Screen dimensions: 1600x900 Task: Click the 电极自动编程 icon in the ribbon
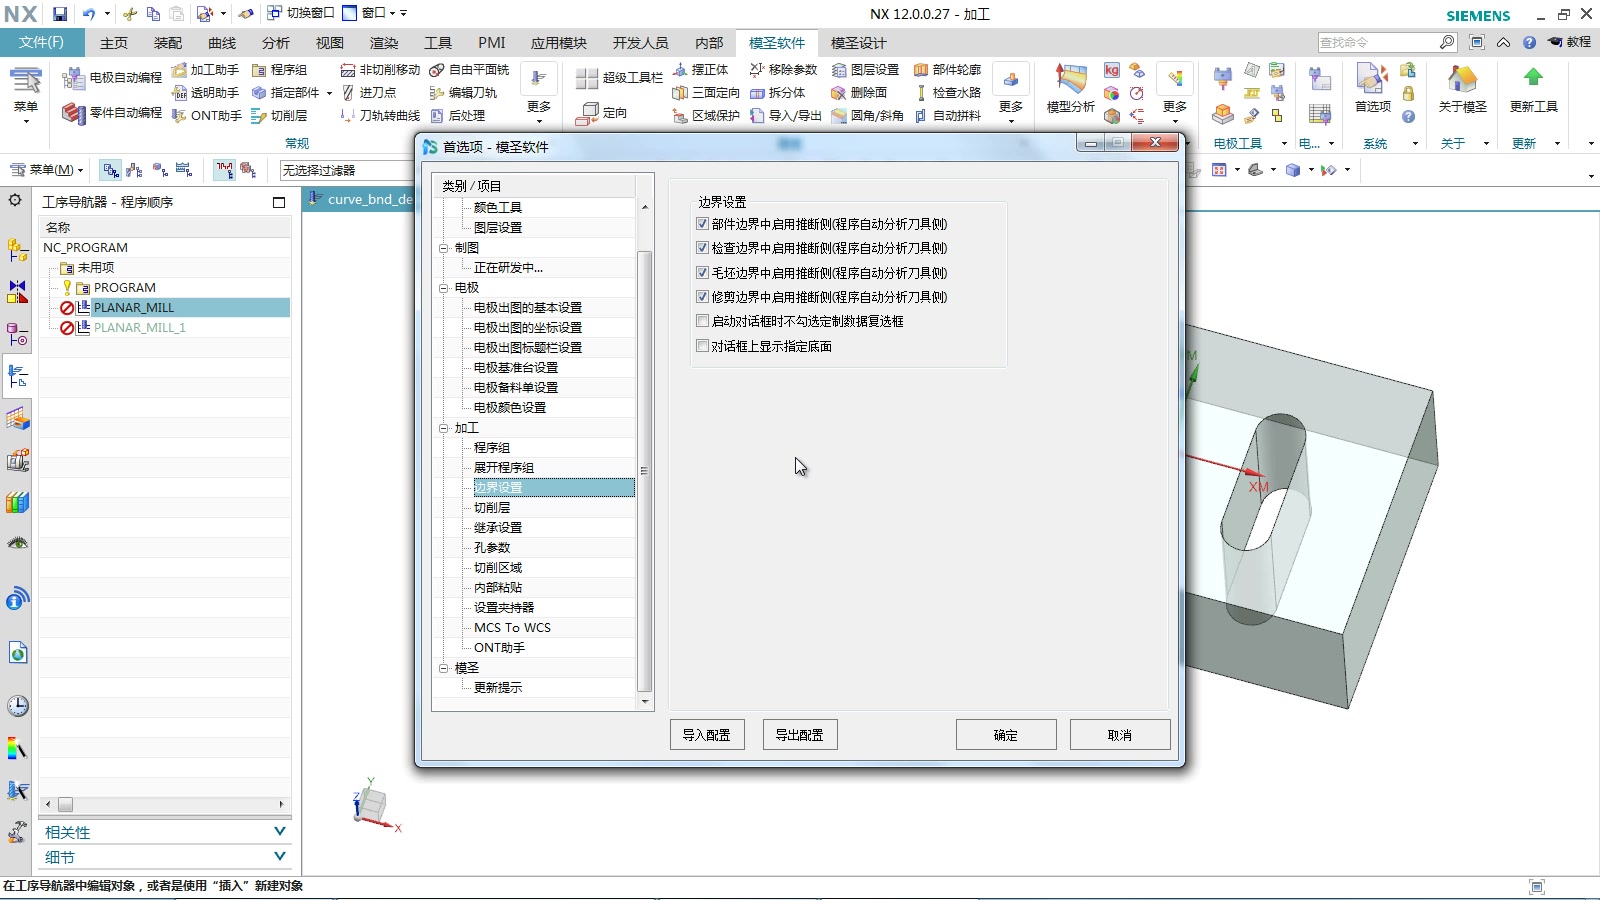pos(73,78)
